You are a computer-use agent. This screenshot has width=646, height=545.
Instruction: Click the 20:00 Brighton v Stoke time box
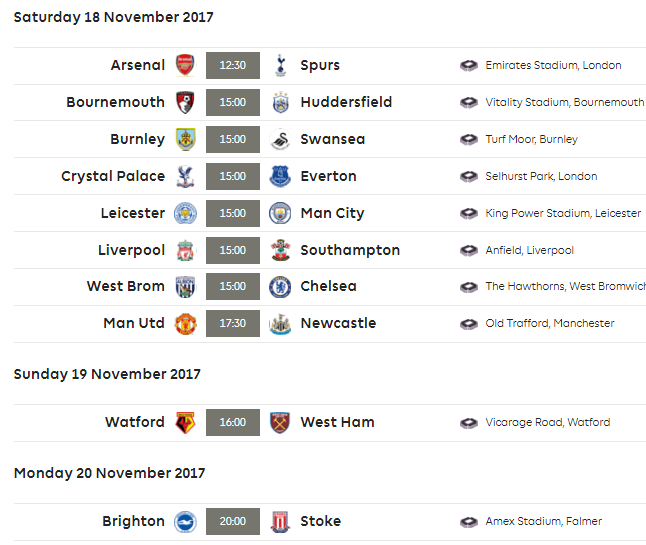[x=233, y=522]
